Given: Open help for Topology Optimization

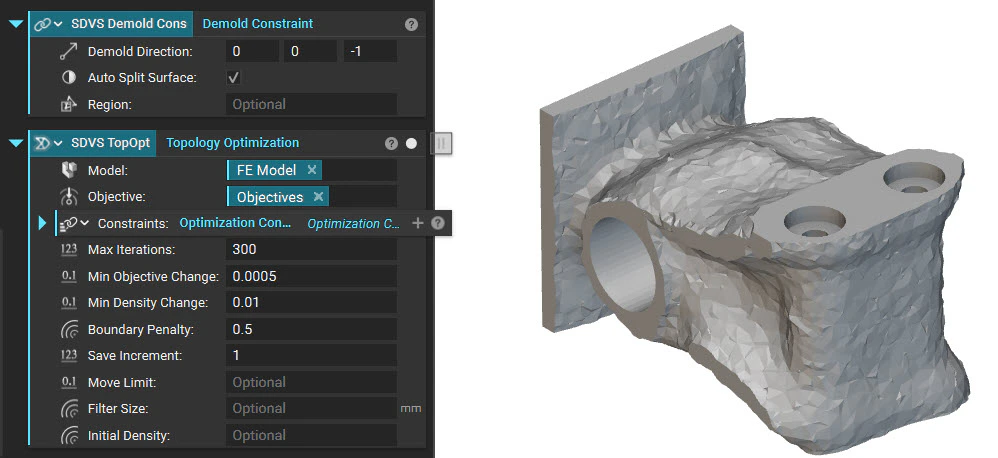Looking at the screenshot, I should pyautogui.click(x=391, y=144).
